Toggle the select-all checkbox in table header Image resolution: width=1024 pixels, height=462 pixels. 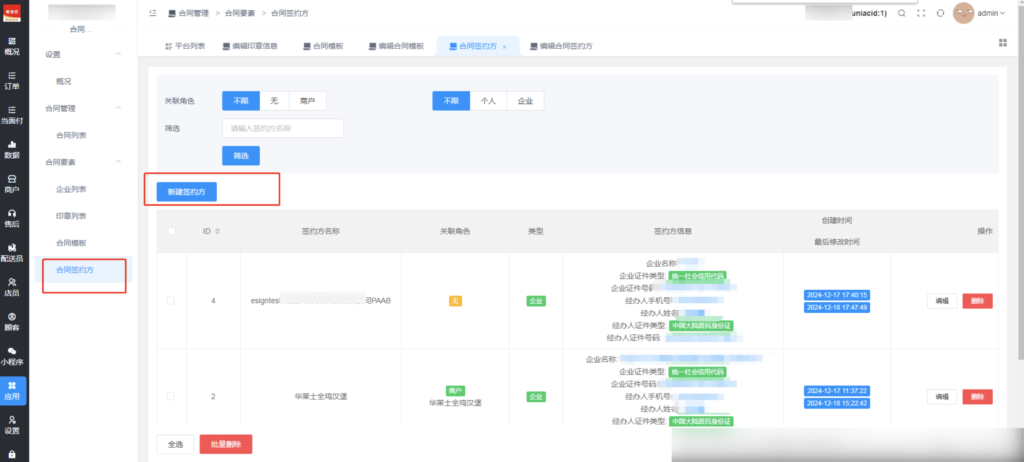170,231
